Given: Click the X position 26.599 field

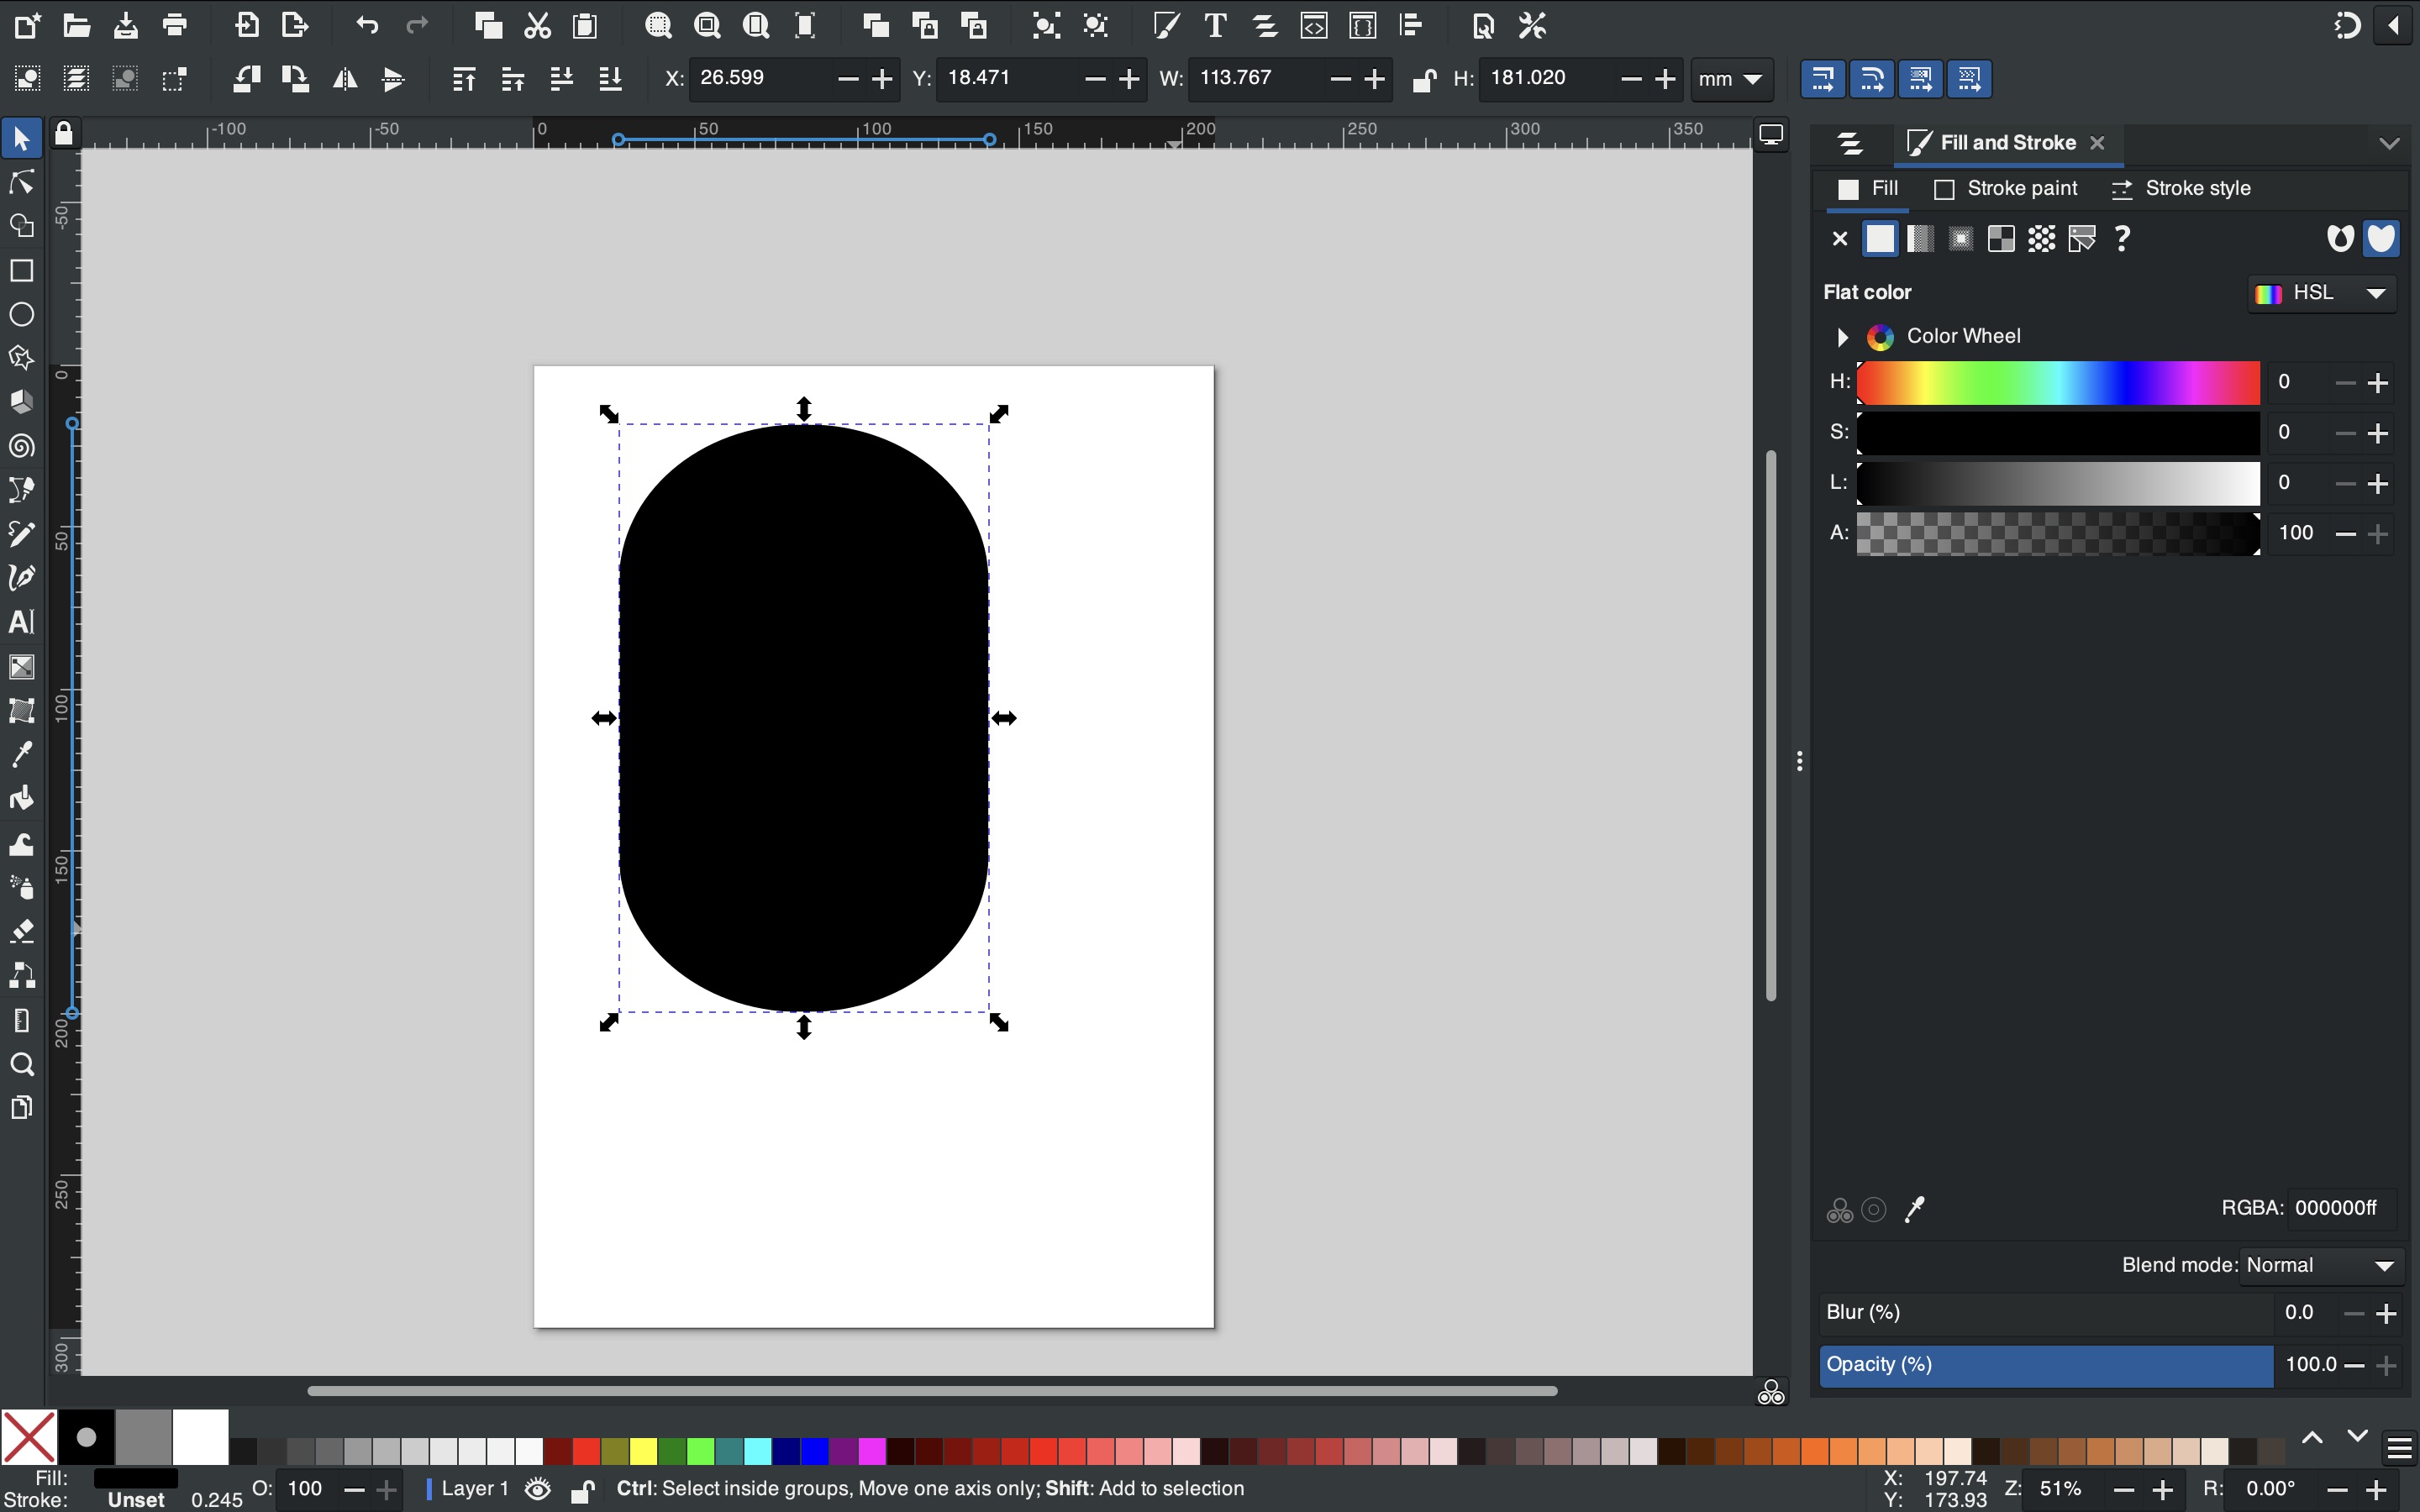Looking at the screenshot, I should (762, 79).
